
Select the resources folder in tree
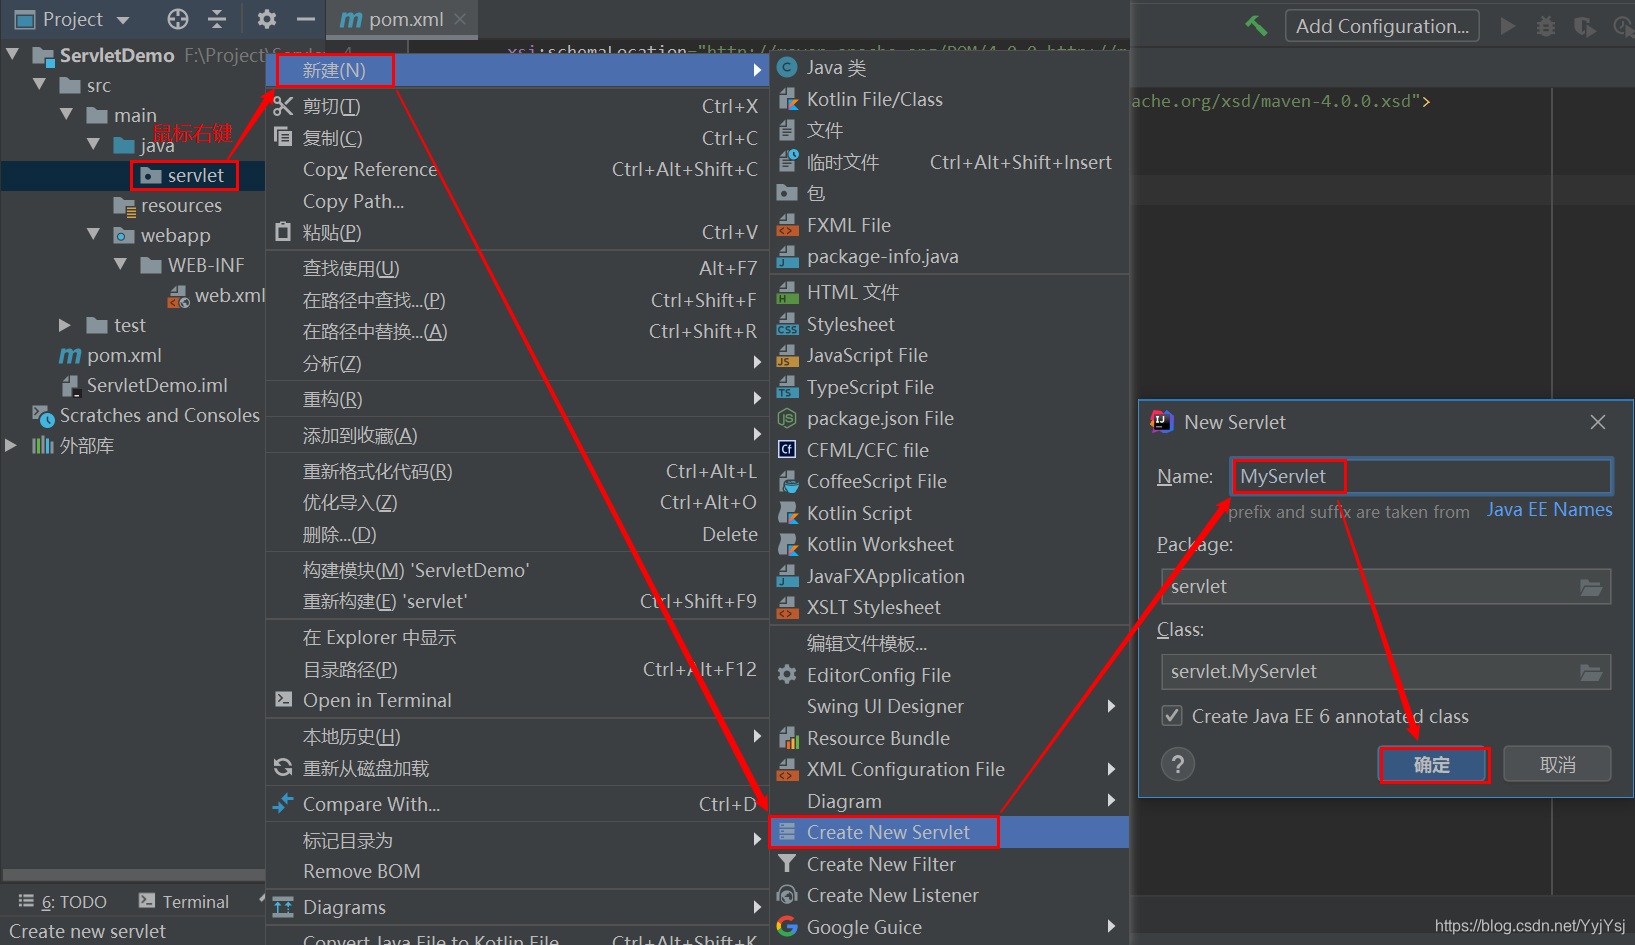pyautogui.click(x=168, y=205)
